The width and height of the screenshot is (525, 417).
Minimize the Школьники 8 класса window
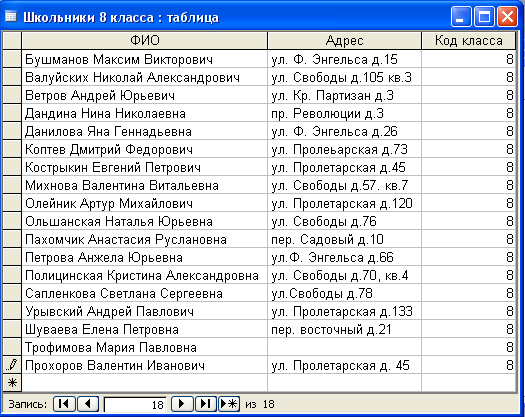(461, 17)
